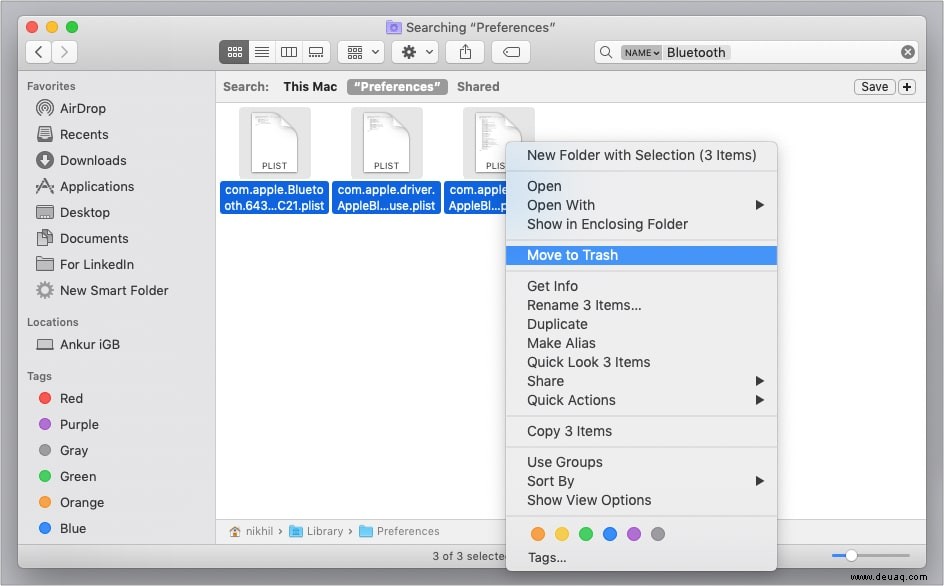Viewport: 944px width, 586px height.
Task: Choose Show View Options
Action: 641,500
